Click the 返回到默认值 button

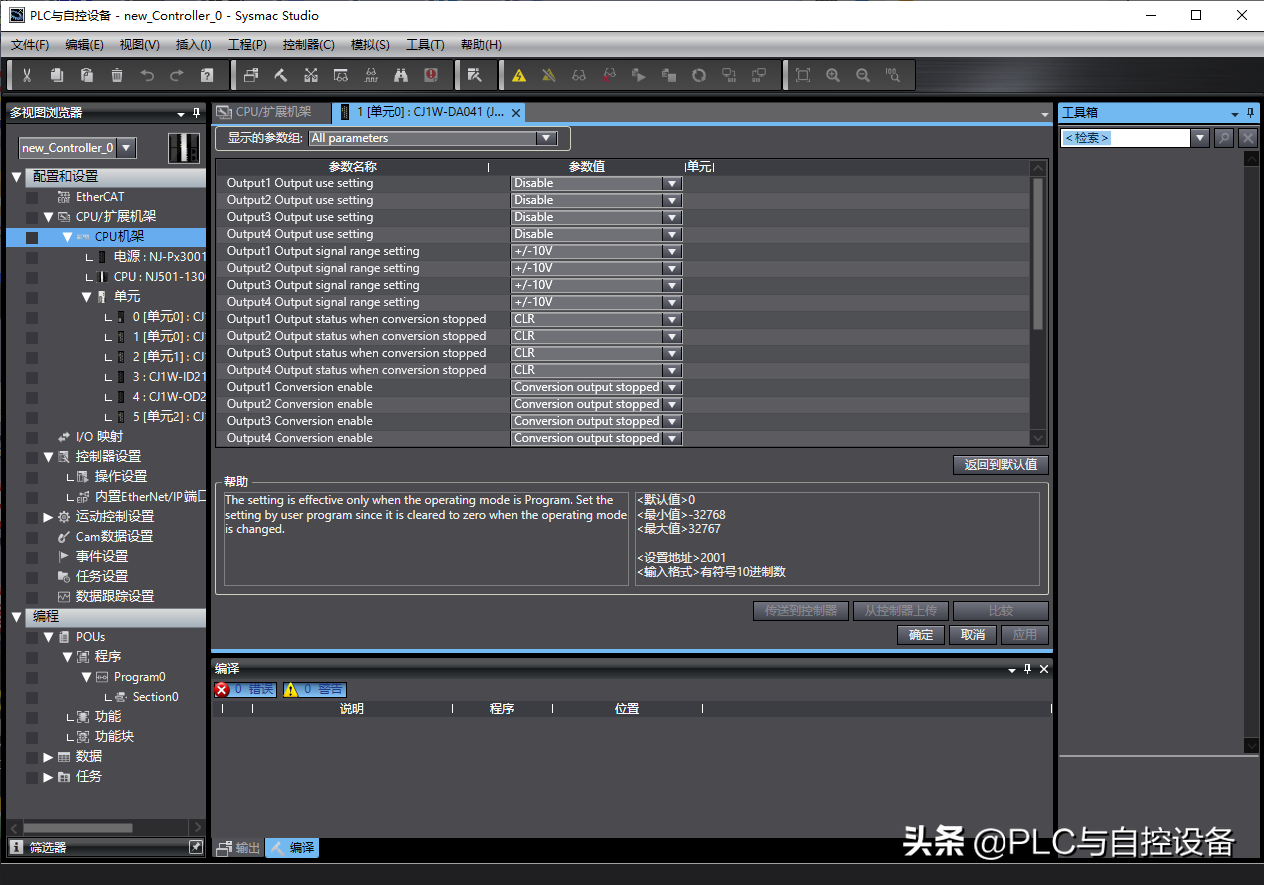point(1000,464)
